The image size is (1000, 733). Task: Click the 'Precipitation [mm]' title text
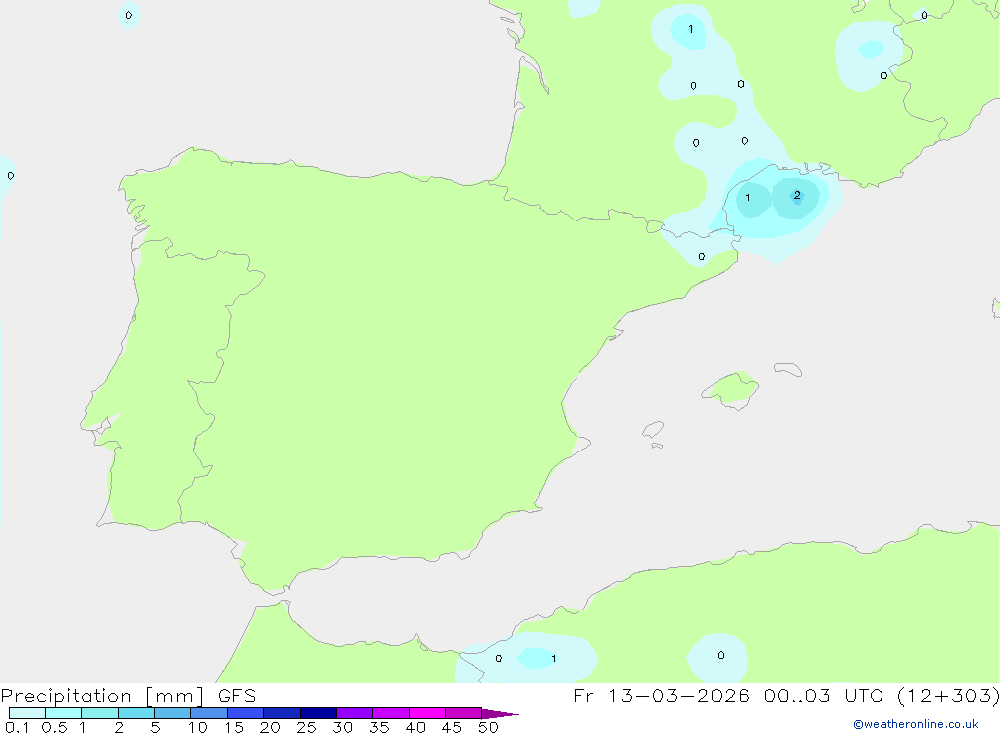102,696
